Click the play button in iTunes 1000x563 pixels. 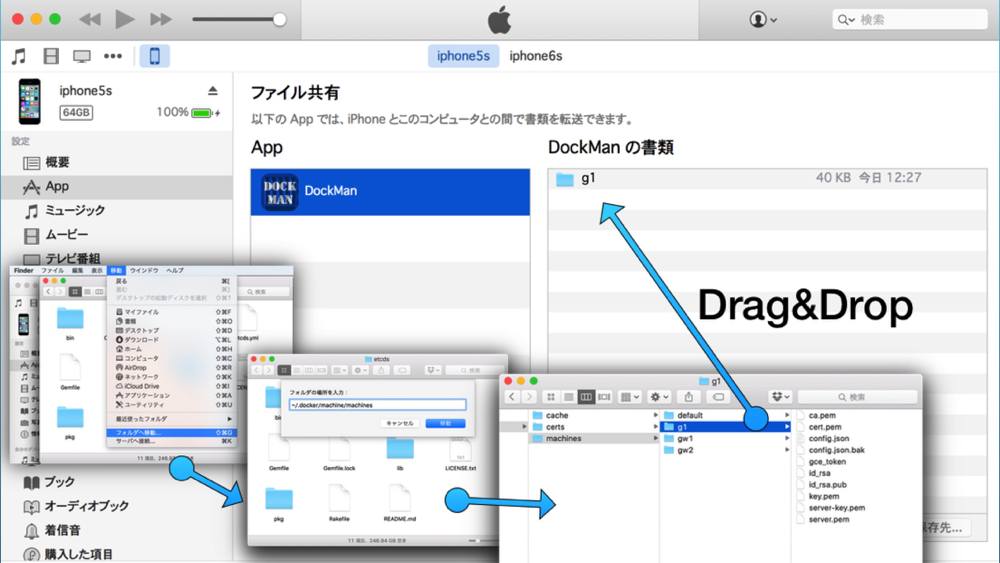[124, 19]
